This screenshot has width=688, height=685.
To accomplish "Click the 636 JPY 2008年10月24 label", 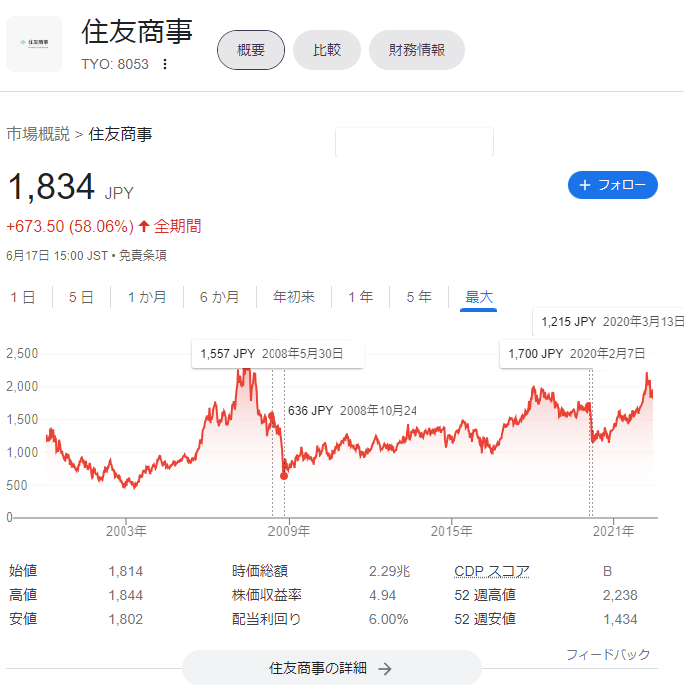I will (352, 411).
